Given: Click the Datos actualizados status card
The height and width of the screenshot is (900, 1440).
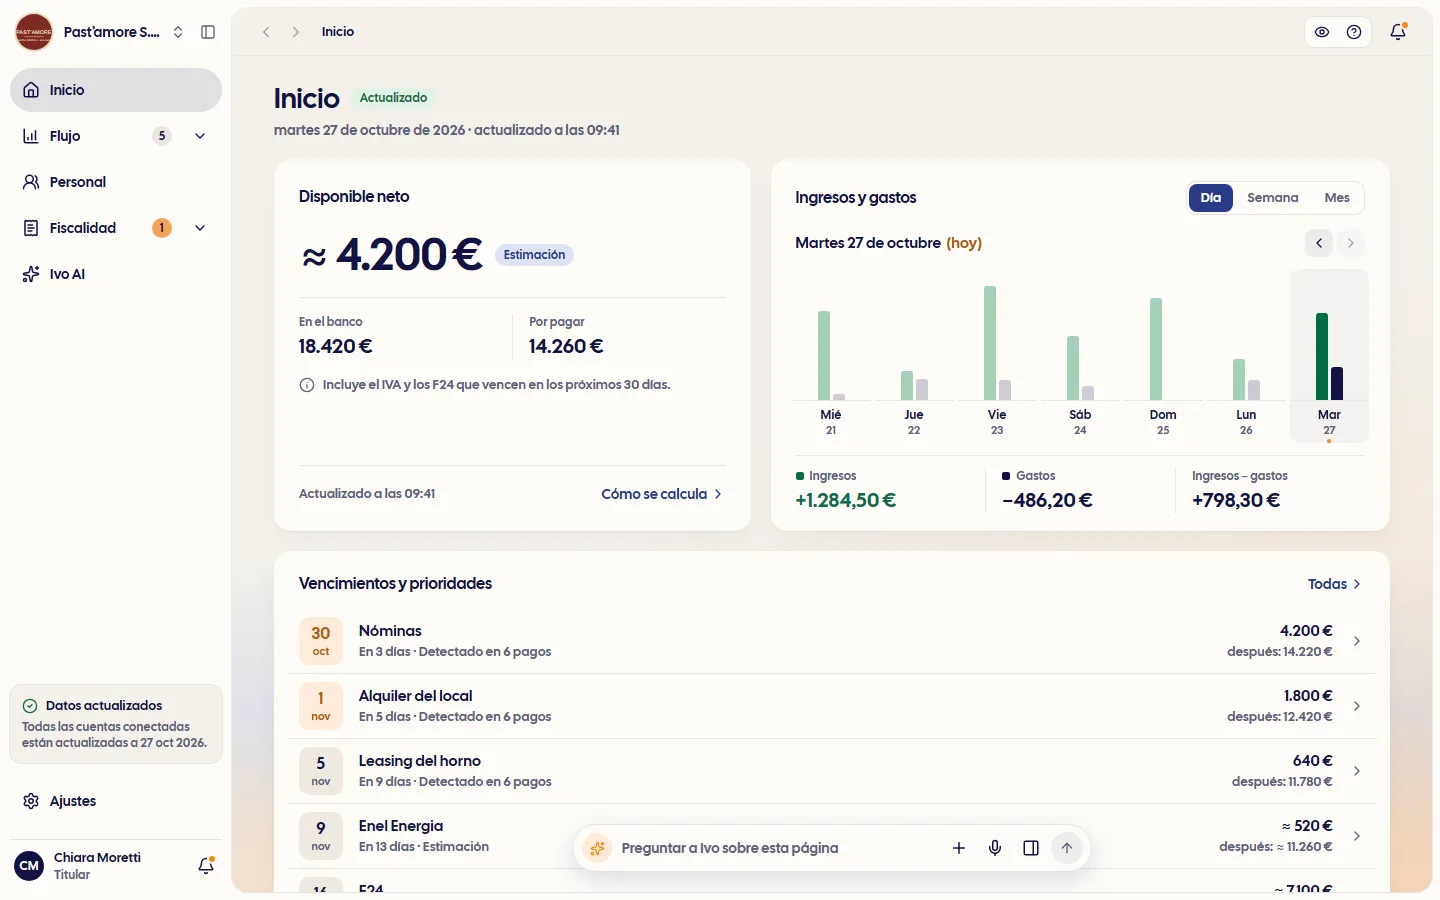Looking at the screenshot, I should click(x=116, y=724).
